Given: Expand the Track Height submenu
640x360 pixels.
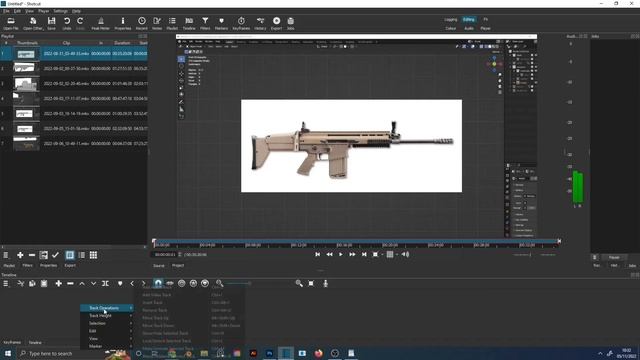Looking at the screenshot, I should [107, 316].
